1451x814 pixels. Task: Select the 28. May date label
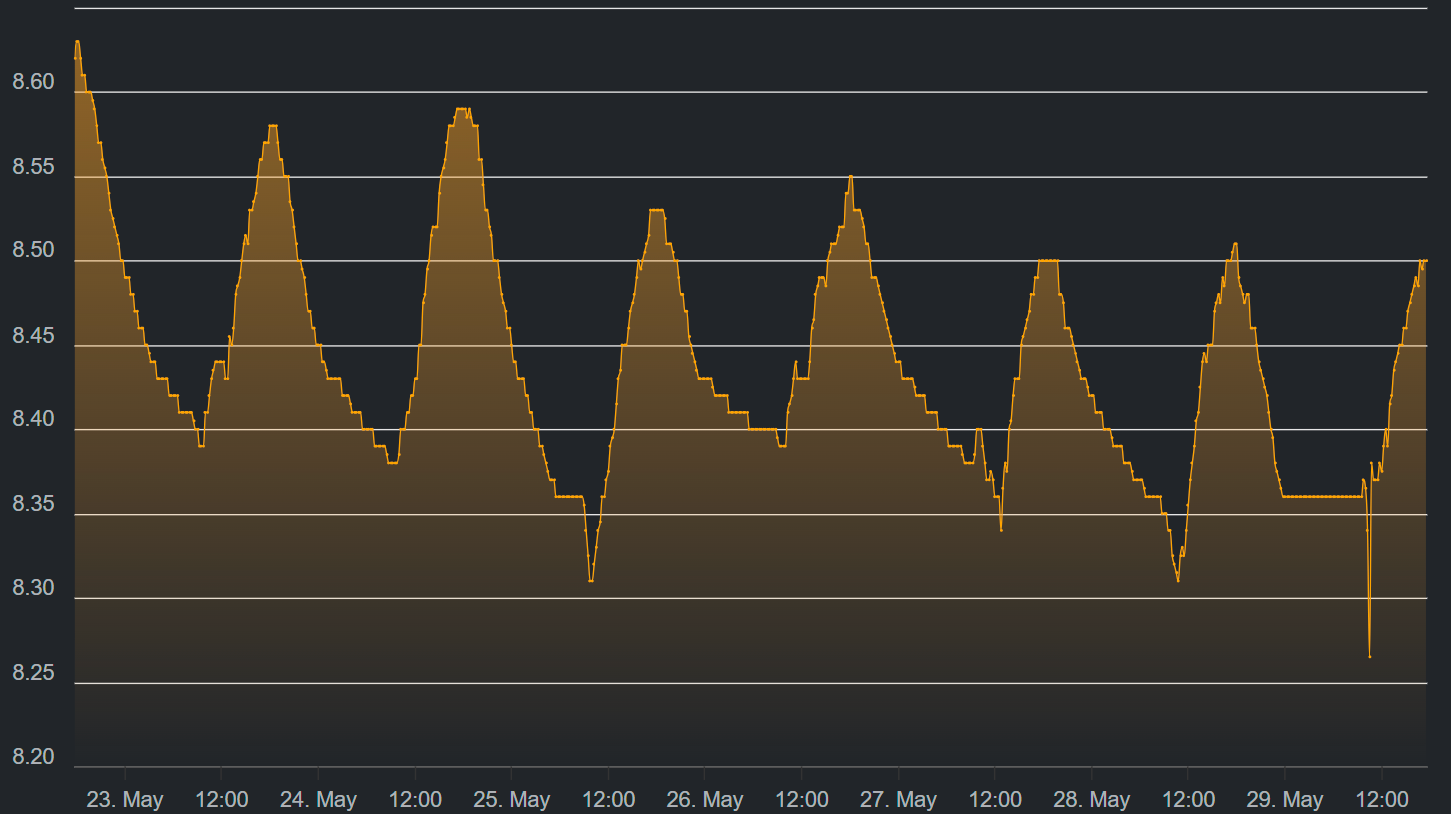pyautogui.click(x=1091, y=800)
